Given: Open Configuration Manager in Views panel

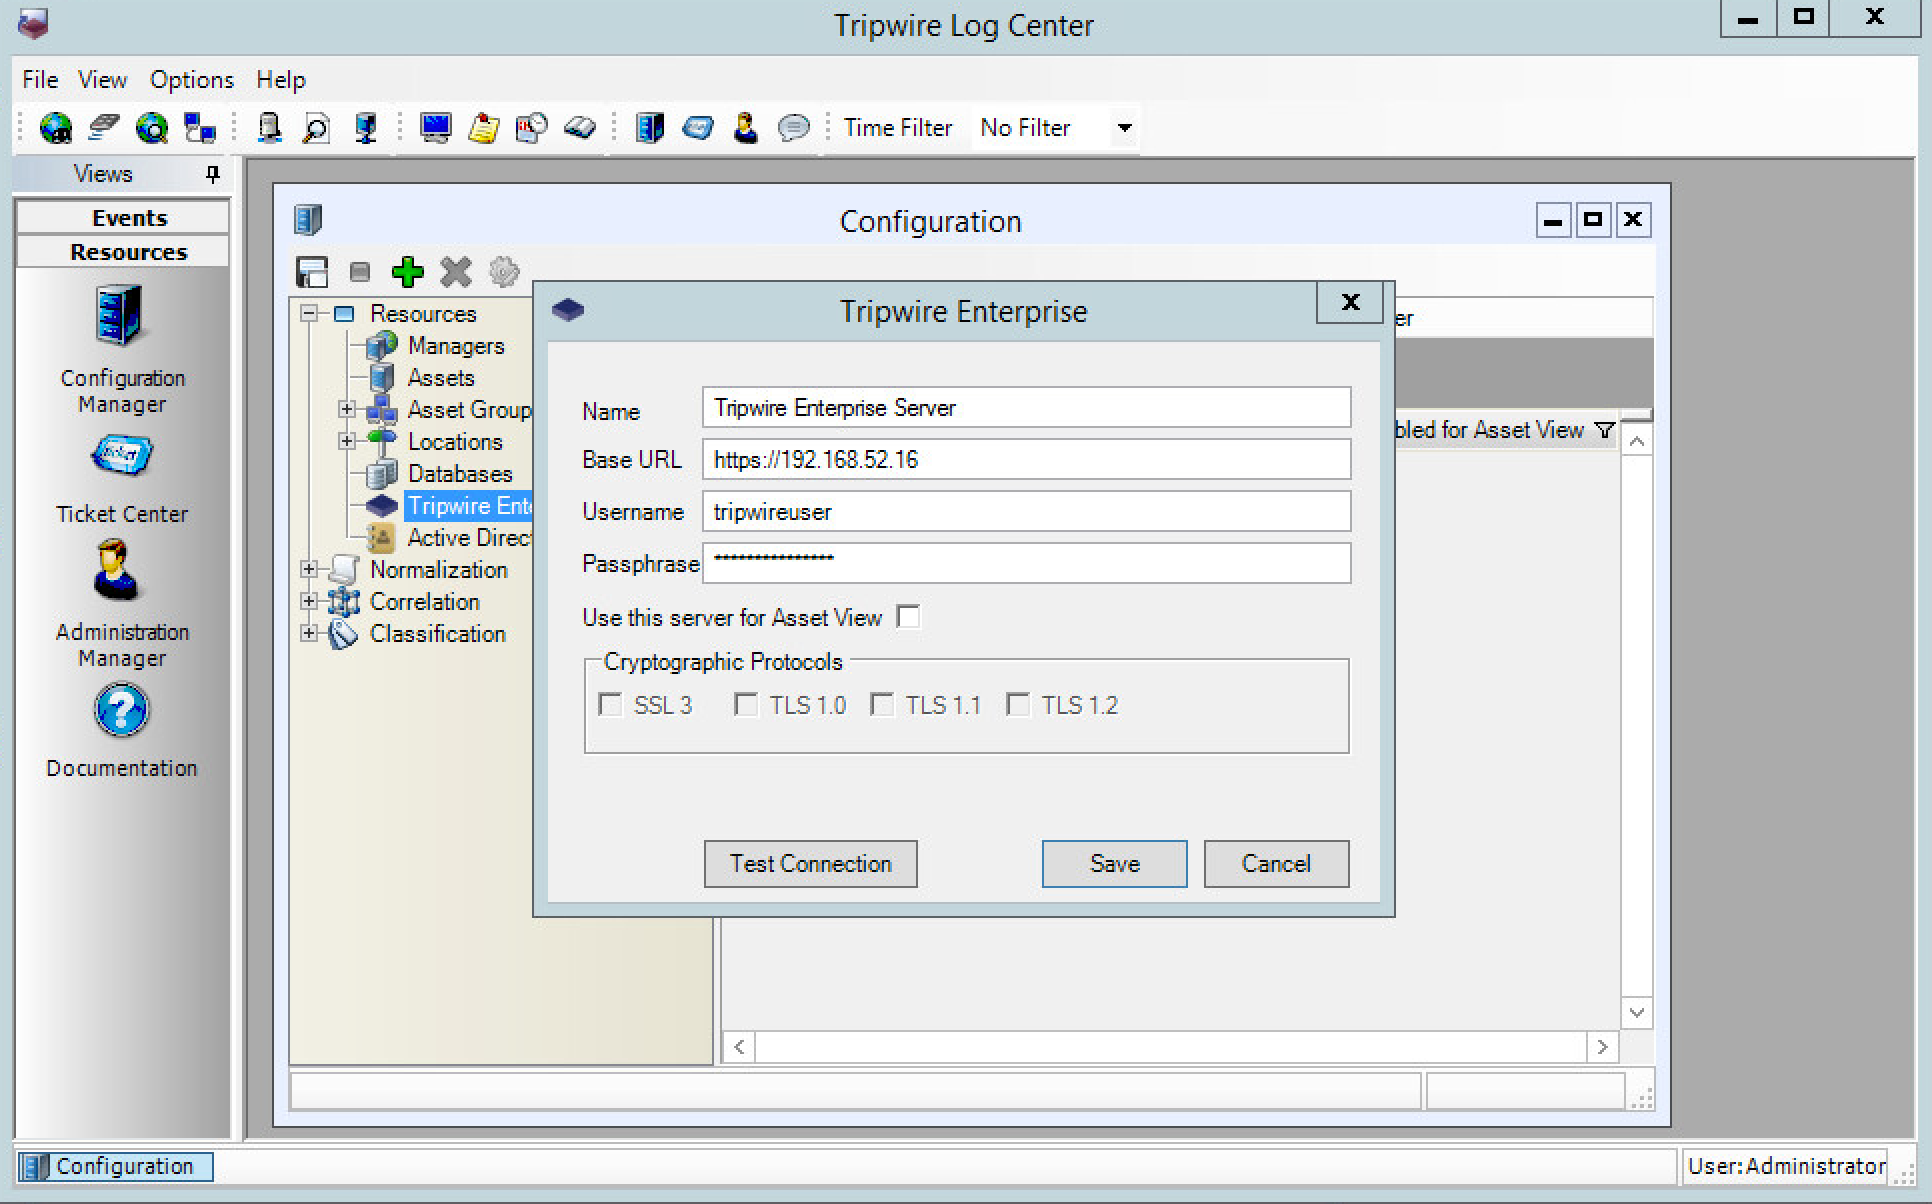Looking at the screenshot, I should pyautogui.click(x=120, y=317).
